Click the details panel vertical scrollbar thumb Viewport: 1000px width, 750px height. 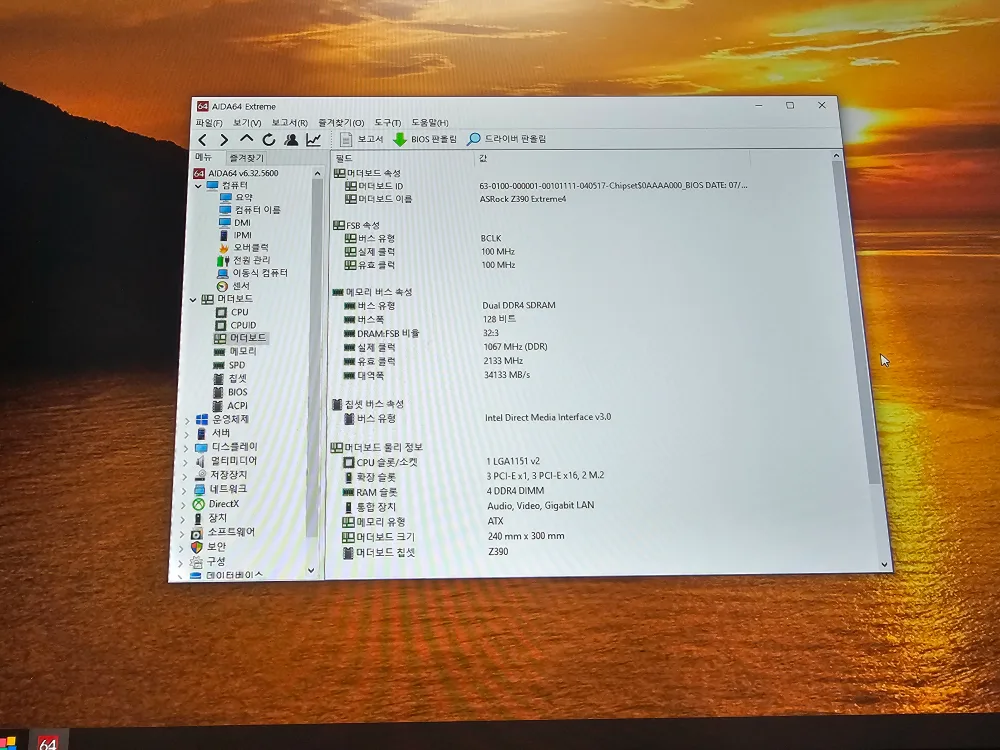(856, 322)
